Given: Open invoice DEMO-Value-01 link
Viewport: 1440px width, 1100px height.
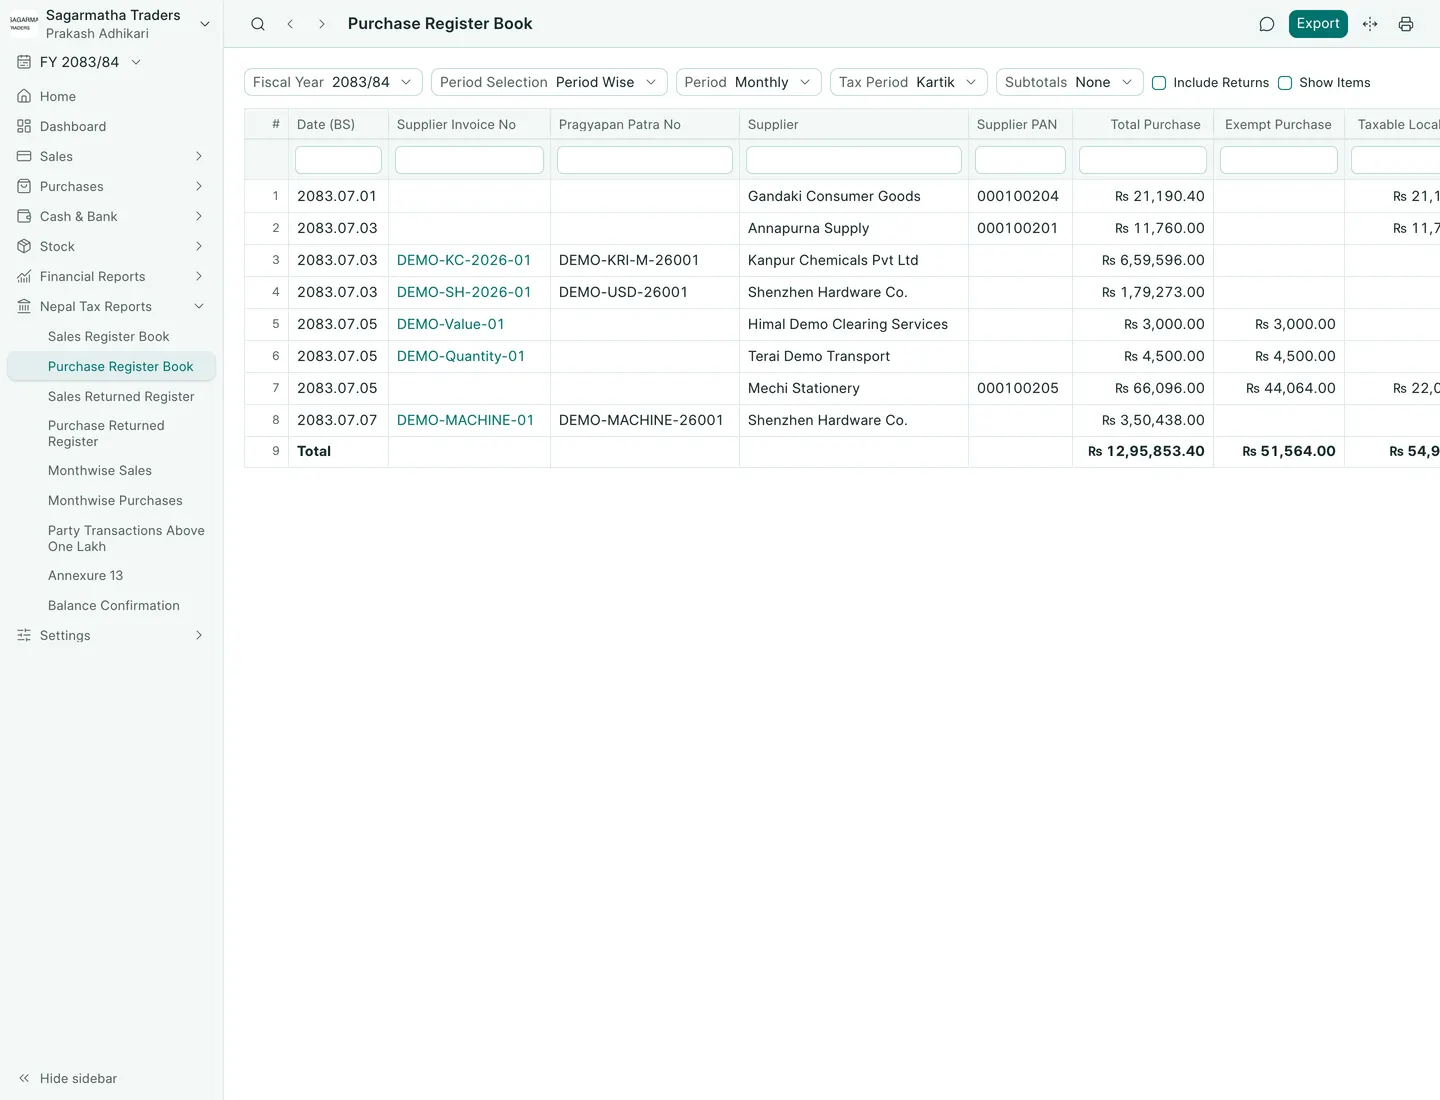Looking at the screenshot, I should (451, 324).
